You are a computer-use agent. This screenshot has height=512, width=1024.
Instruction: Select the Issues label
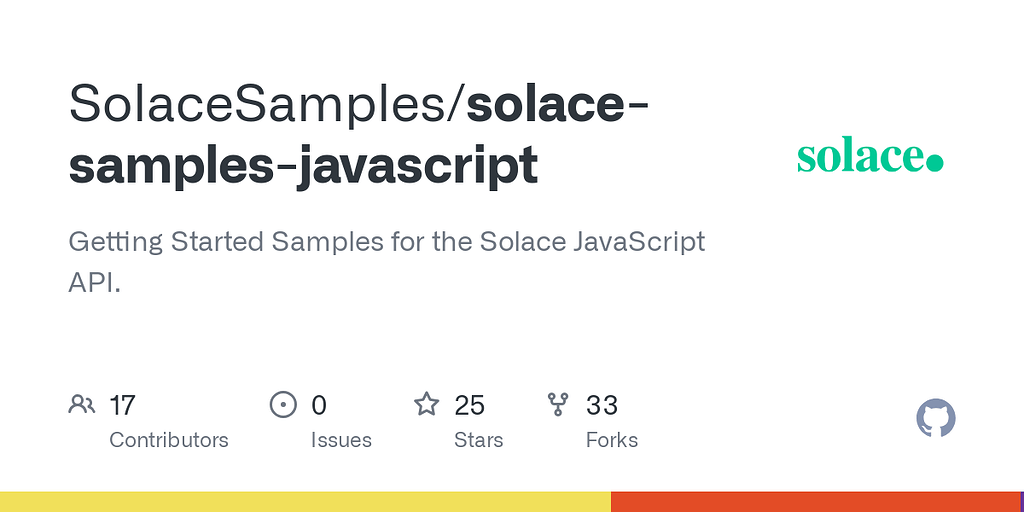[341, 440]
